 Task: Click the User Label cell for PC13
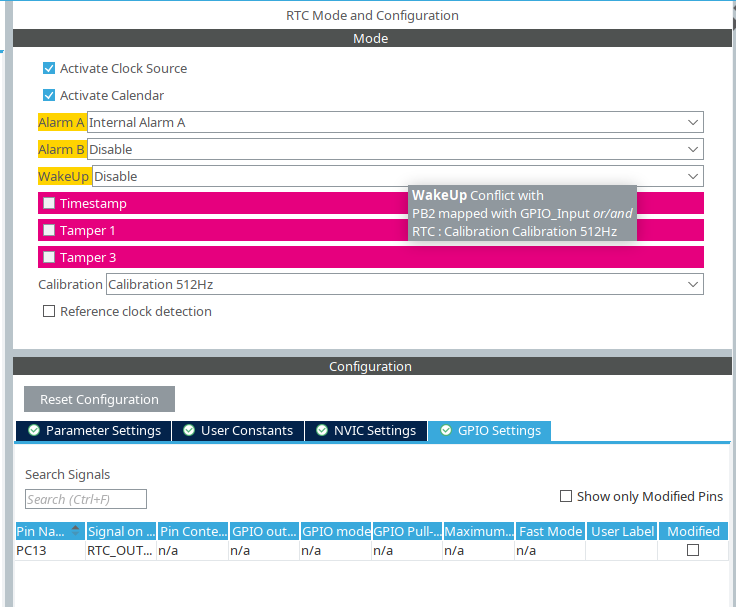(622, 550)
